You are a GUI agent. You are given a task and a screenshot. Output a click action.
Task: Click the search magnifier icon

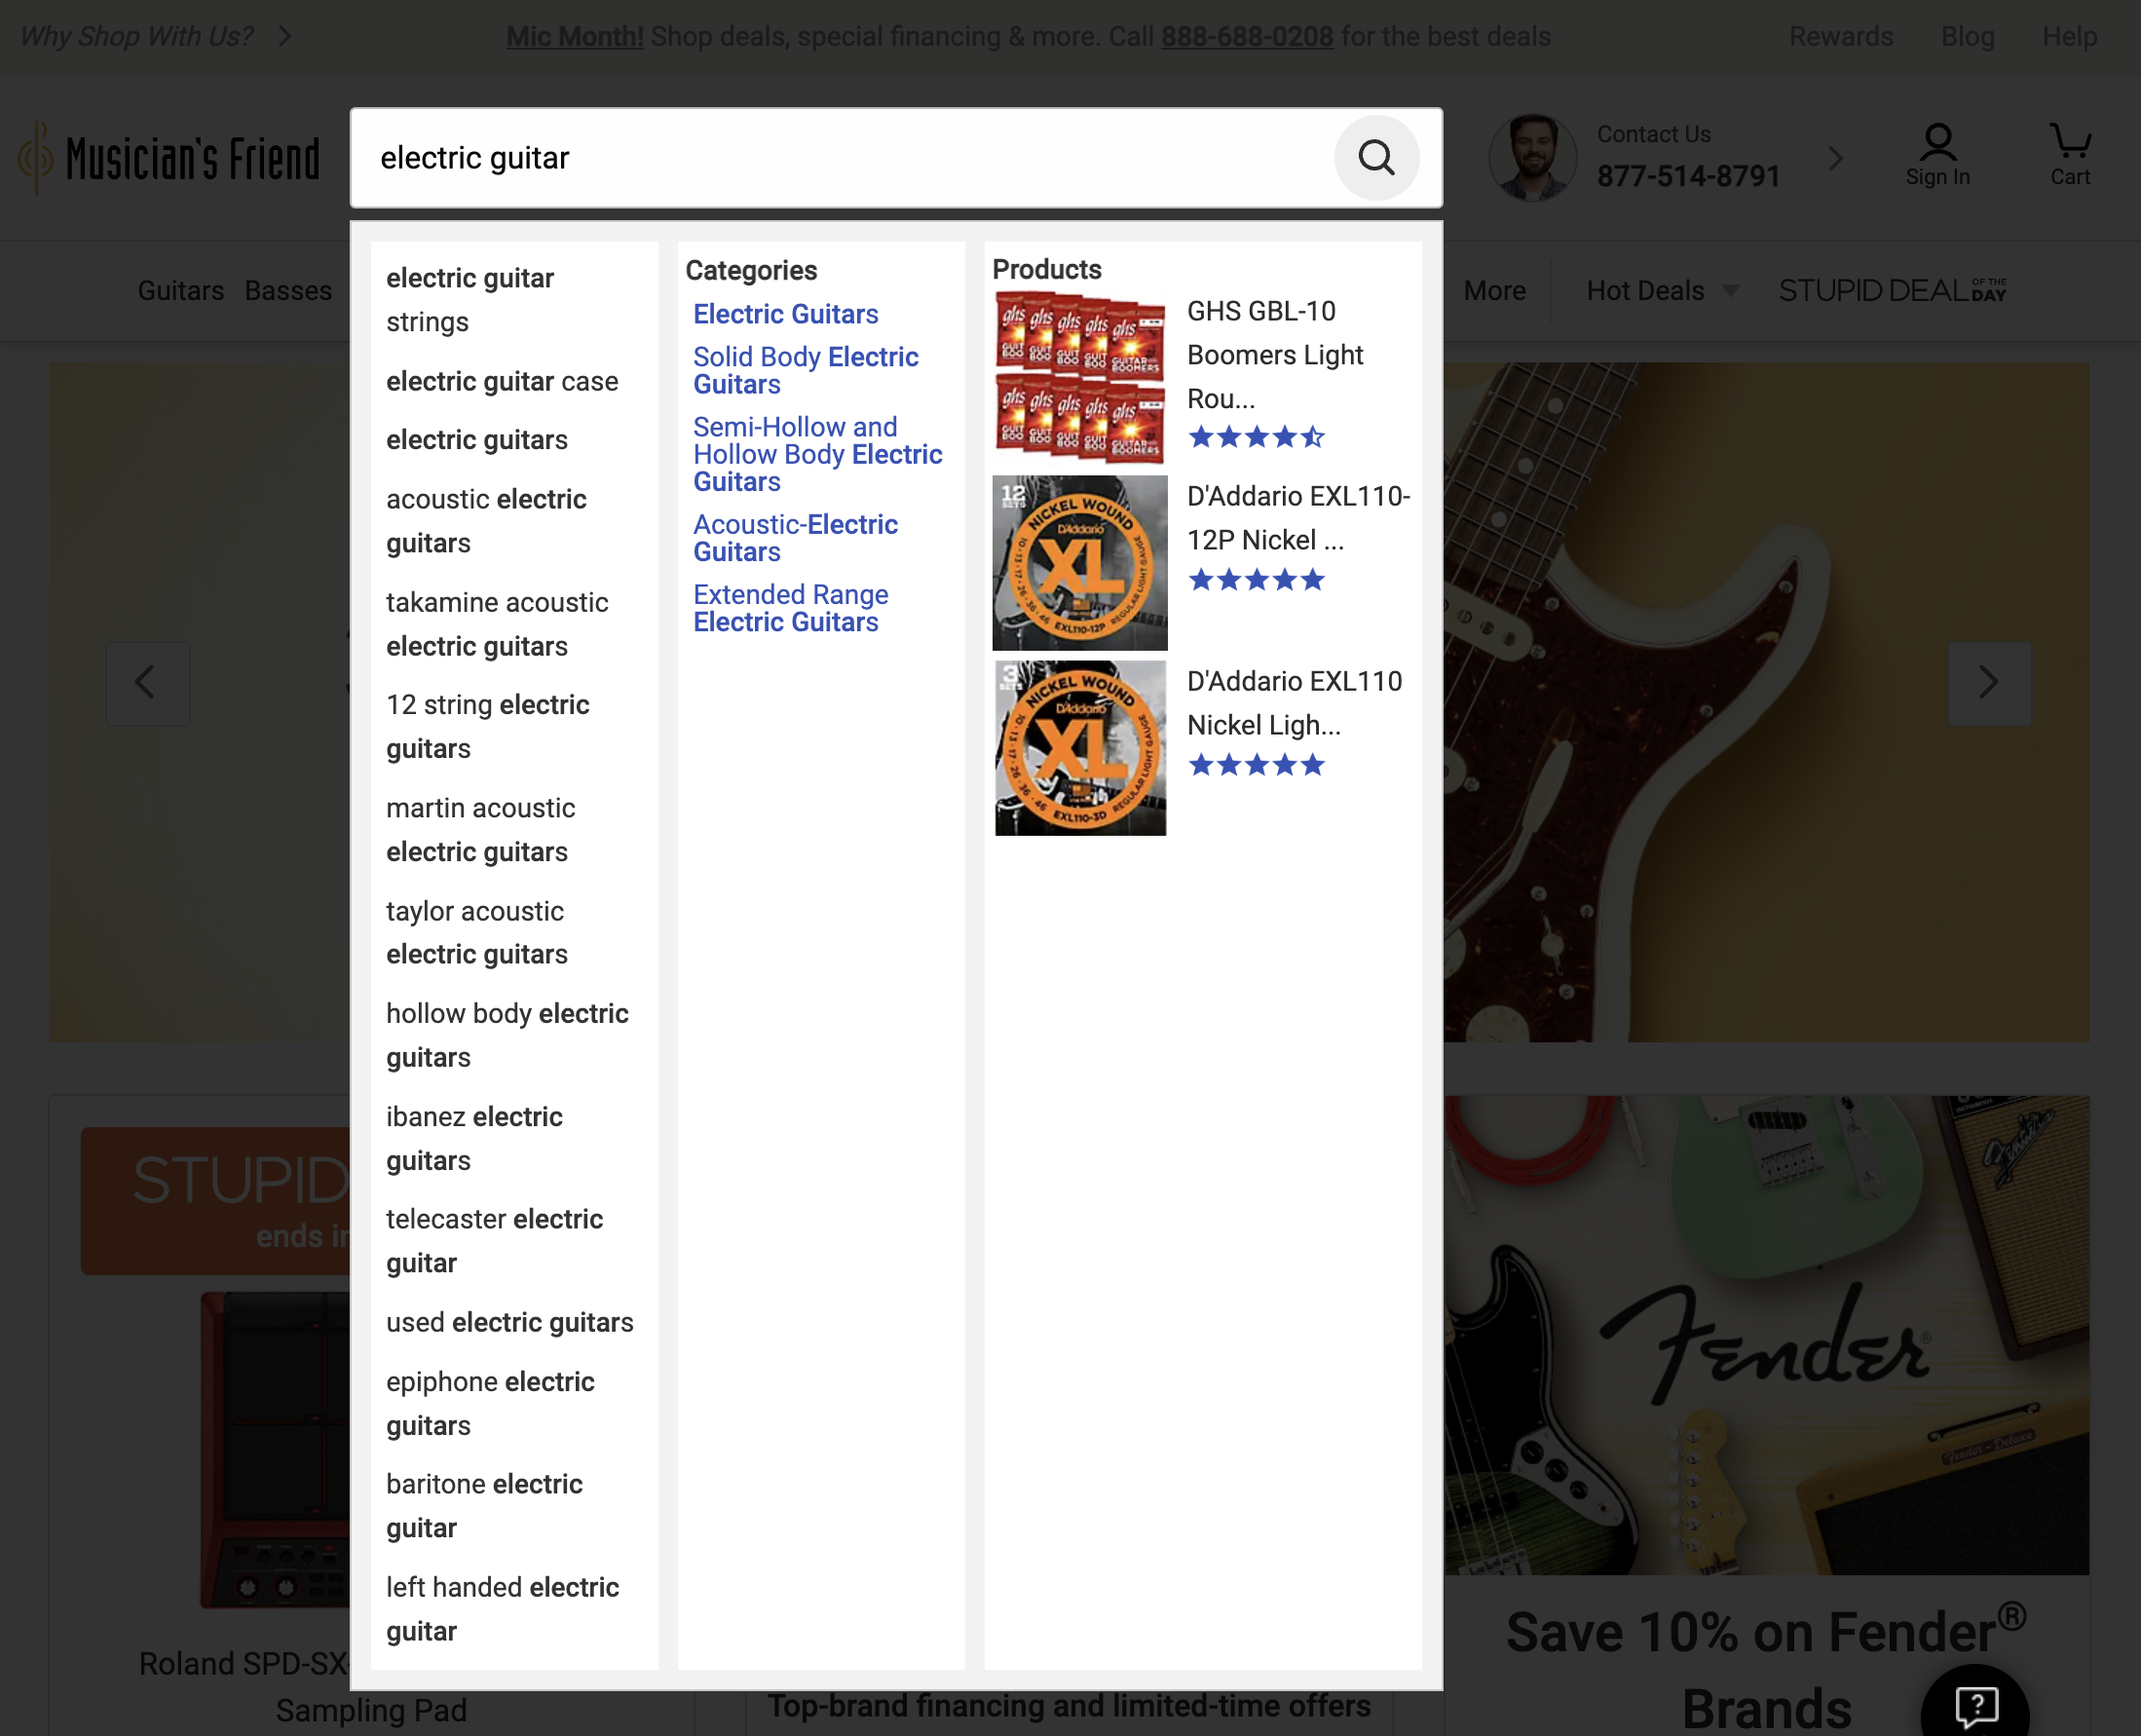[x=1377, y=158]
